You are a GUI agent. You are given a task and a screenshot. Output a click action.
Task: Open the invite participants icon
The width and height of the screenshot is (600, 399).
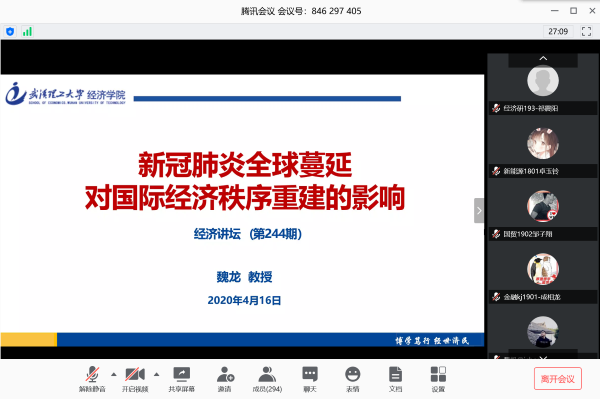click(x=225, y=379)
